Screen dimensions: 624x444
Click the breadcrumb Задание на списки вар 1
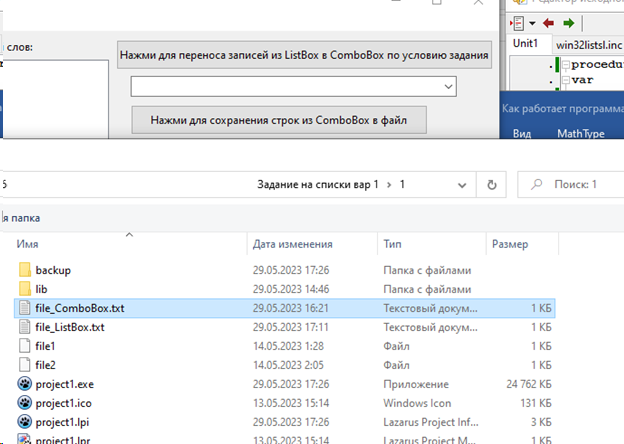point(317,185)
